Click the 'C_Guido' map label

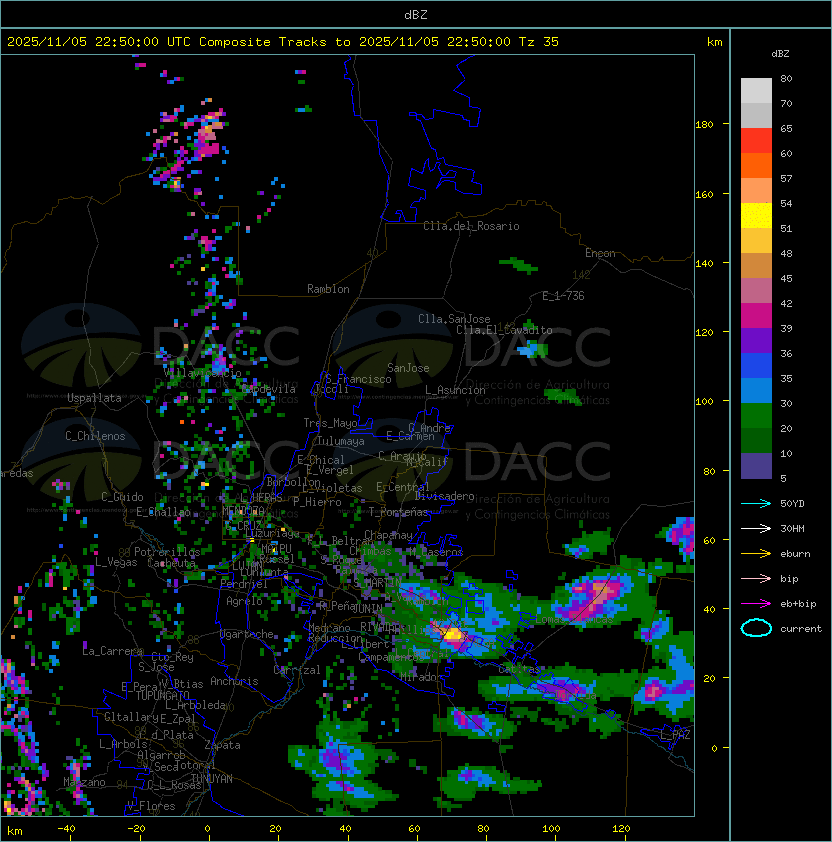122,497
